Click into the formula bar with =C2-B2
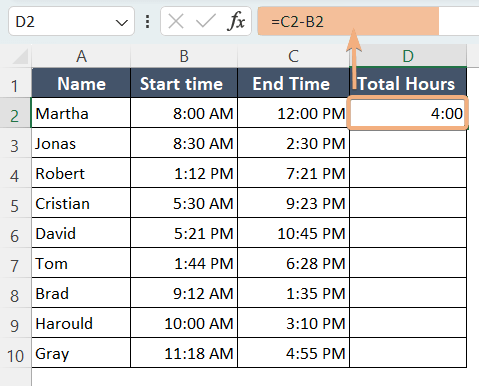This screenshot has height=386, width=479. pyautogui.click(x=368, y=21)
